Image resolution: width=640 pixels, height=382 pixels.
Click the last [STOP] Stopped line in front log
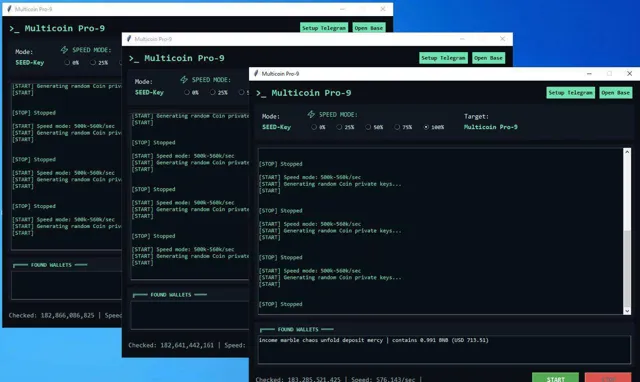click(281, 304)
